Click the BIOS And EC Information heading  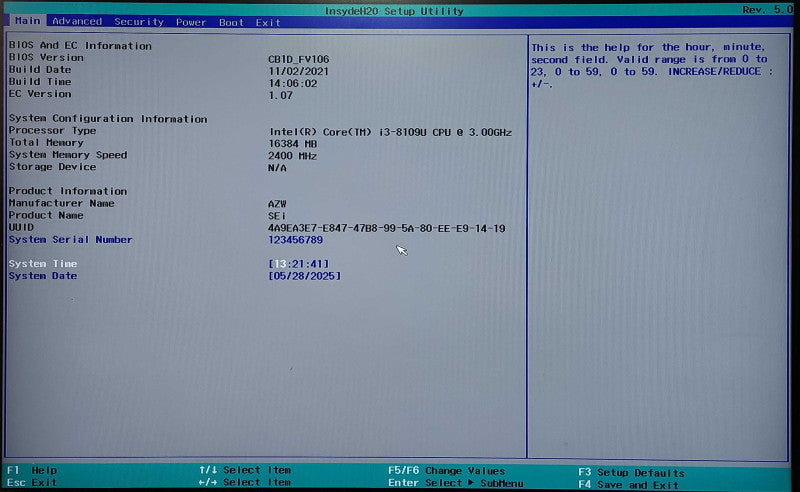click(x=80, y=46)
